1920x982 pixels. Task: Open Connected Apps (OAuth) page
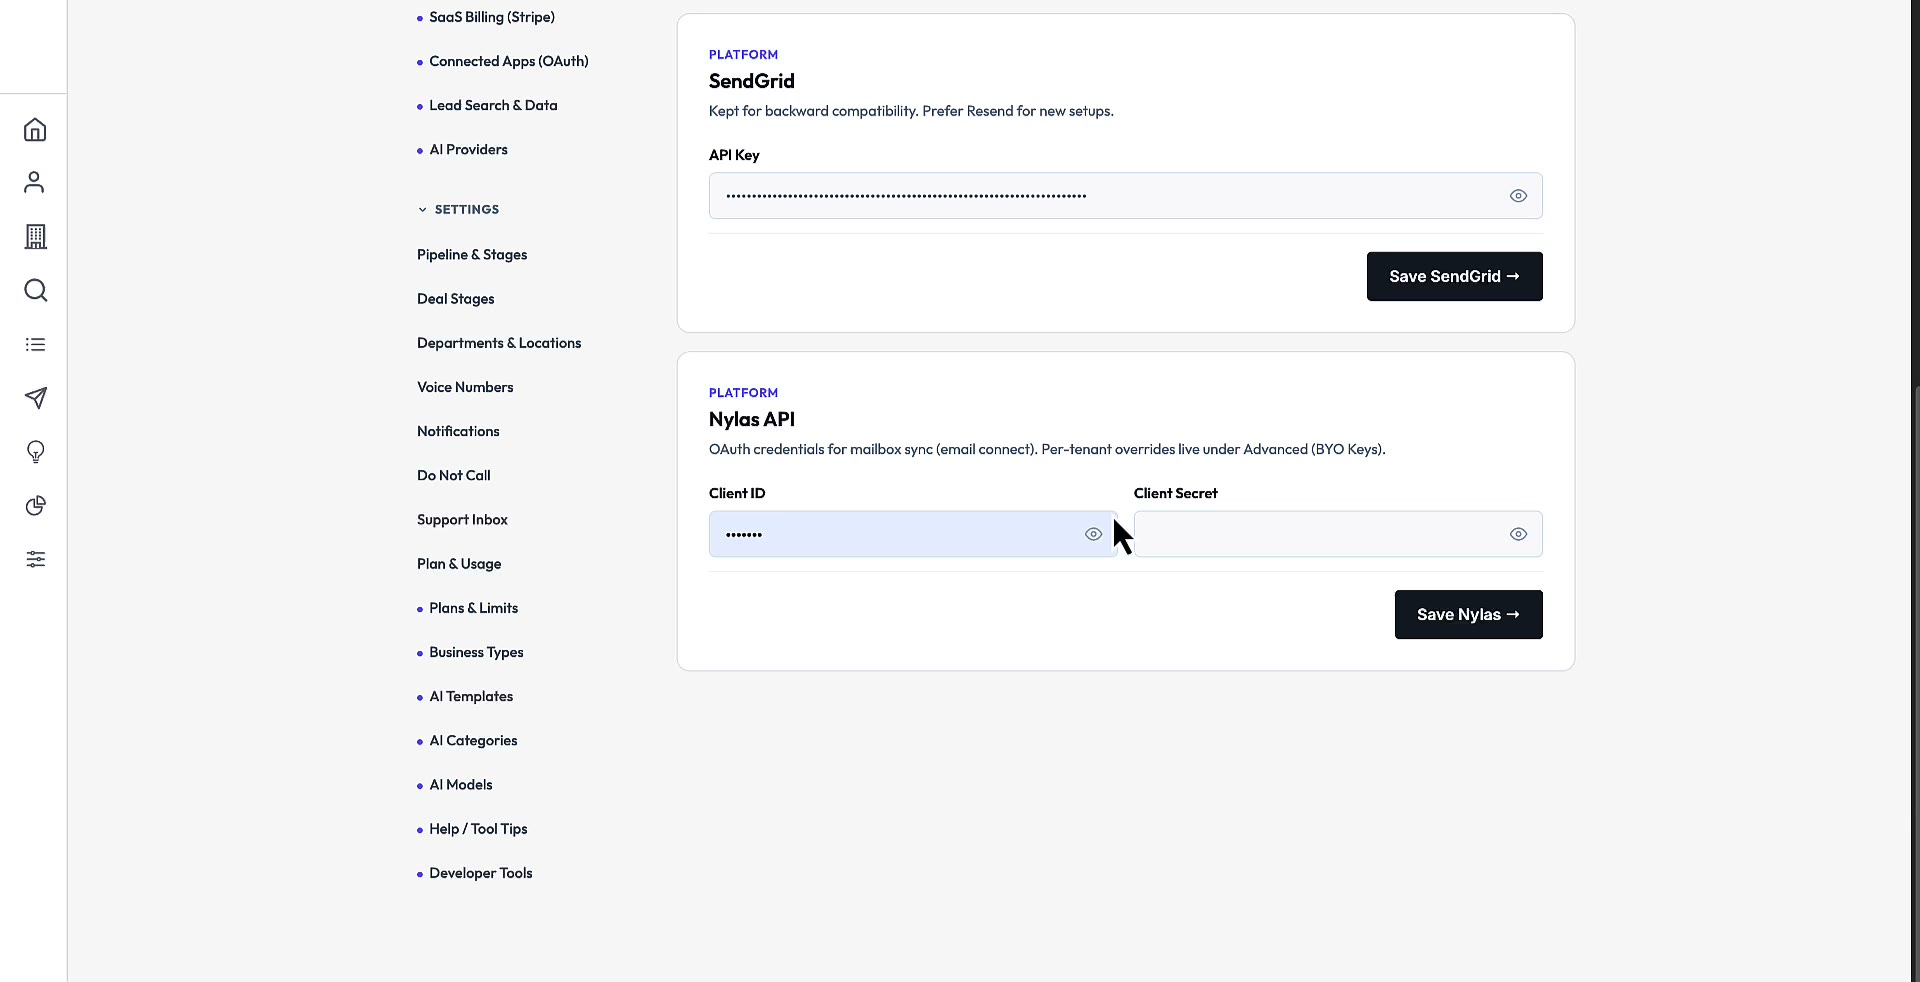coord(509,61)
